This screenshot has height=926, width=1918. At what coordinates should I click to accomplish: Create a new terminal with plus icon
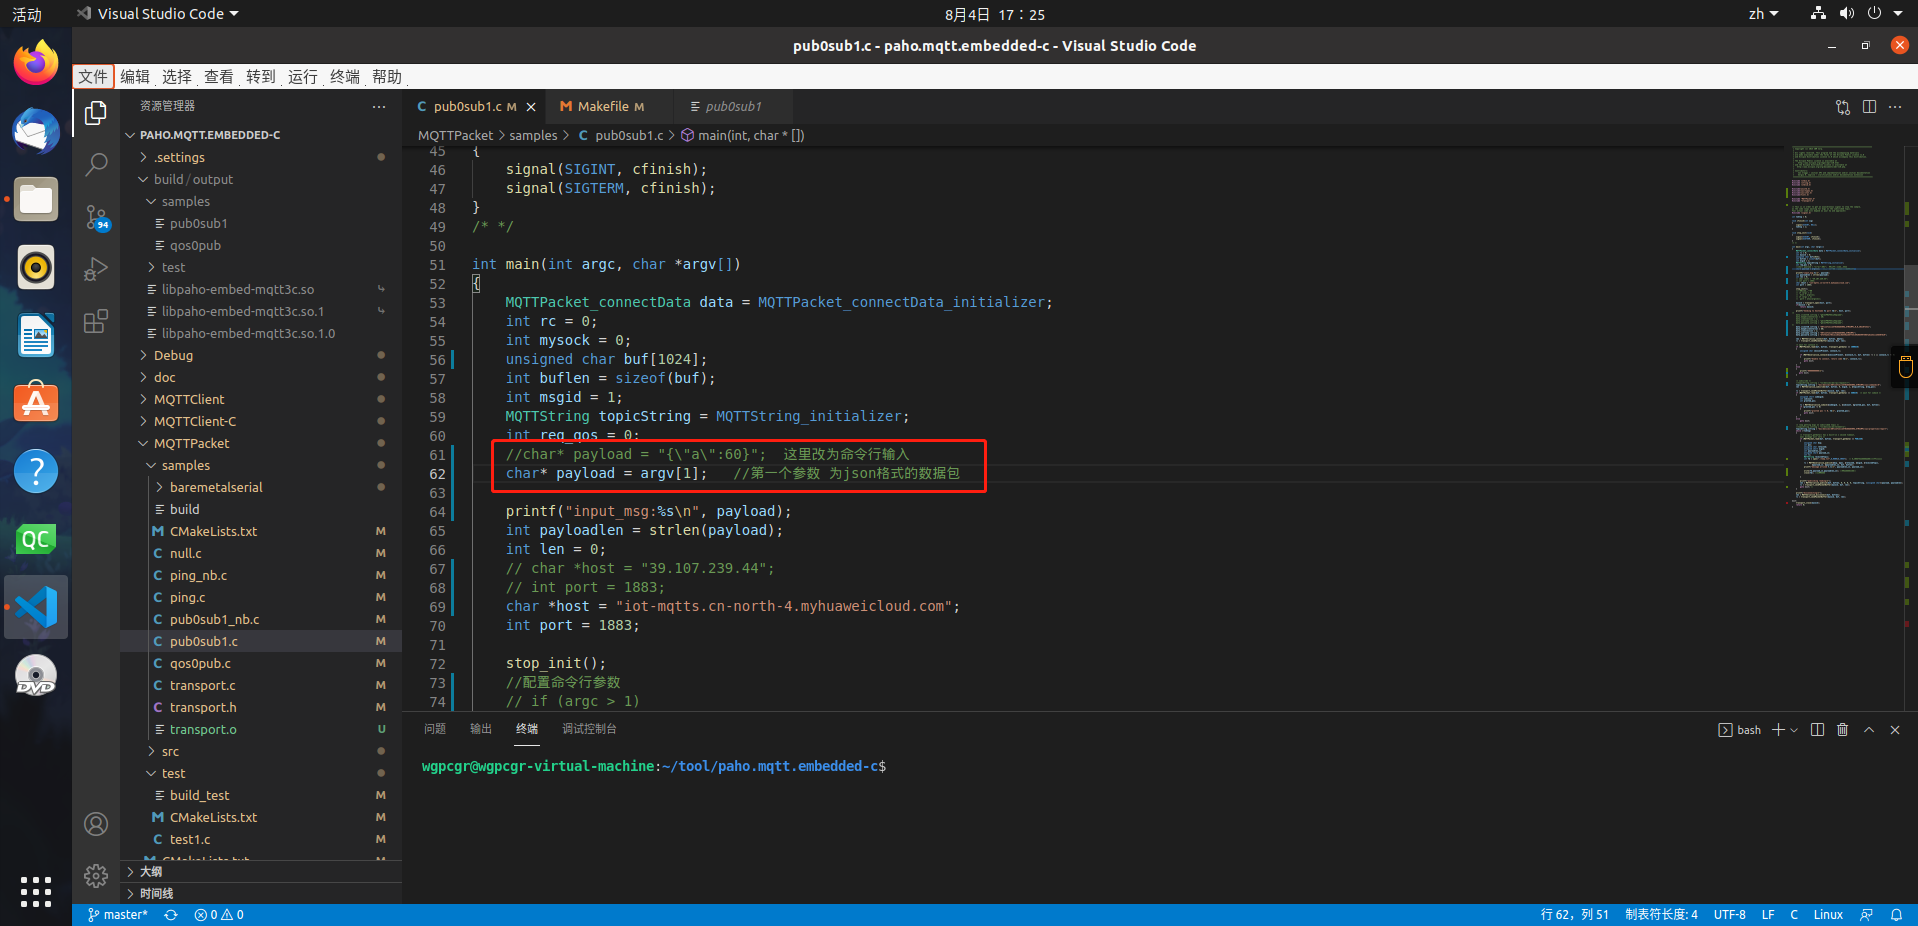(1779, 730)
